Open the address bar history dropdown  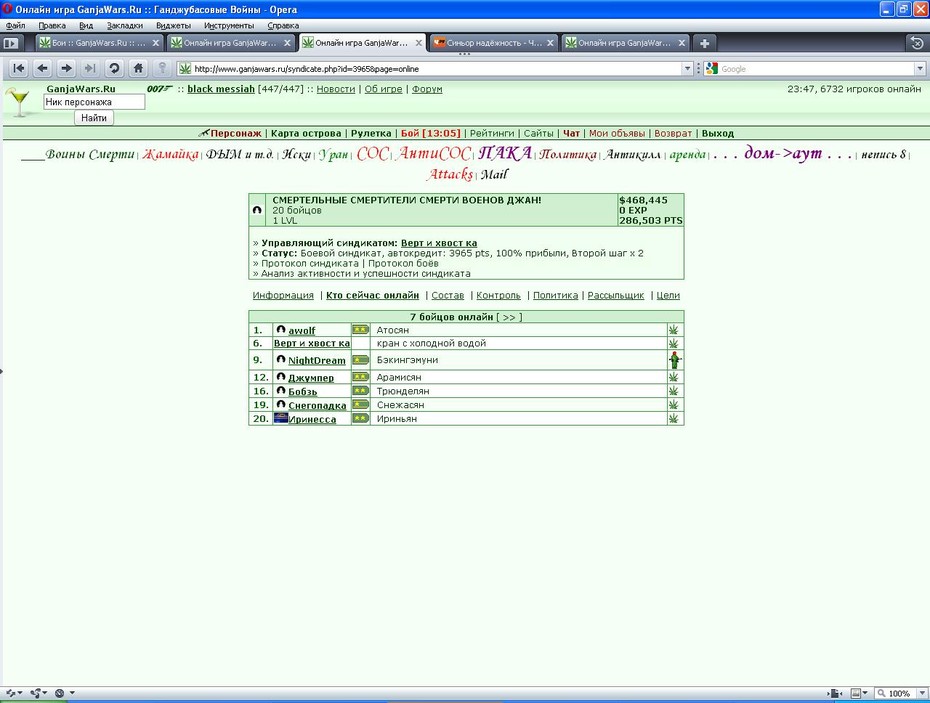coord(687,69)
